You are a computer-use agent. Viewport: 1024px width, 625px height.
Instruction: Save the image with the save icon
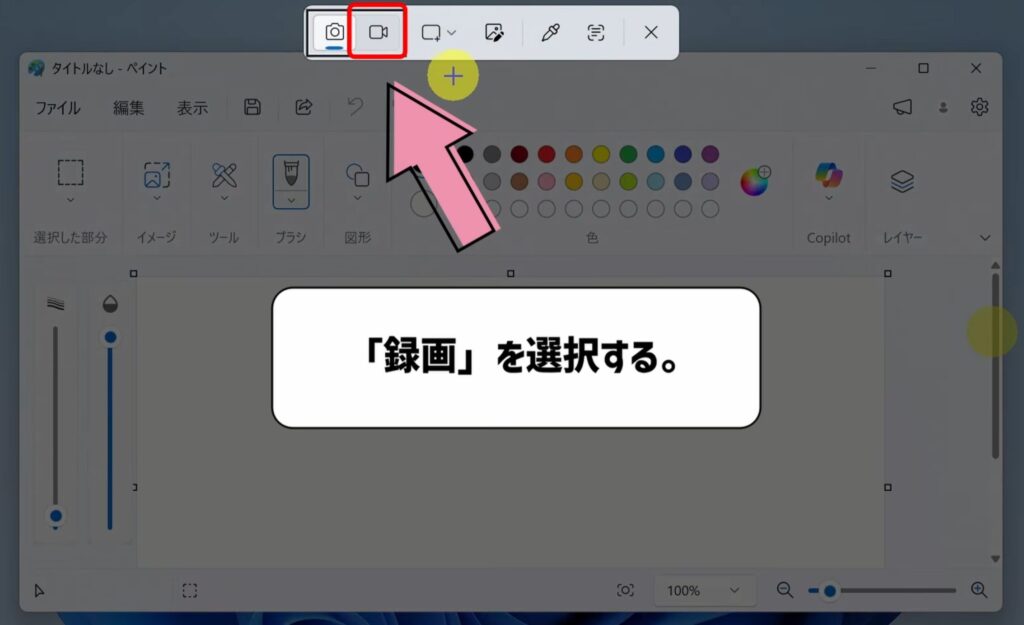[x=250, y=107]
